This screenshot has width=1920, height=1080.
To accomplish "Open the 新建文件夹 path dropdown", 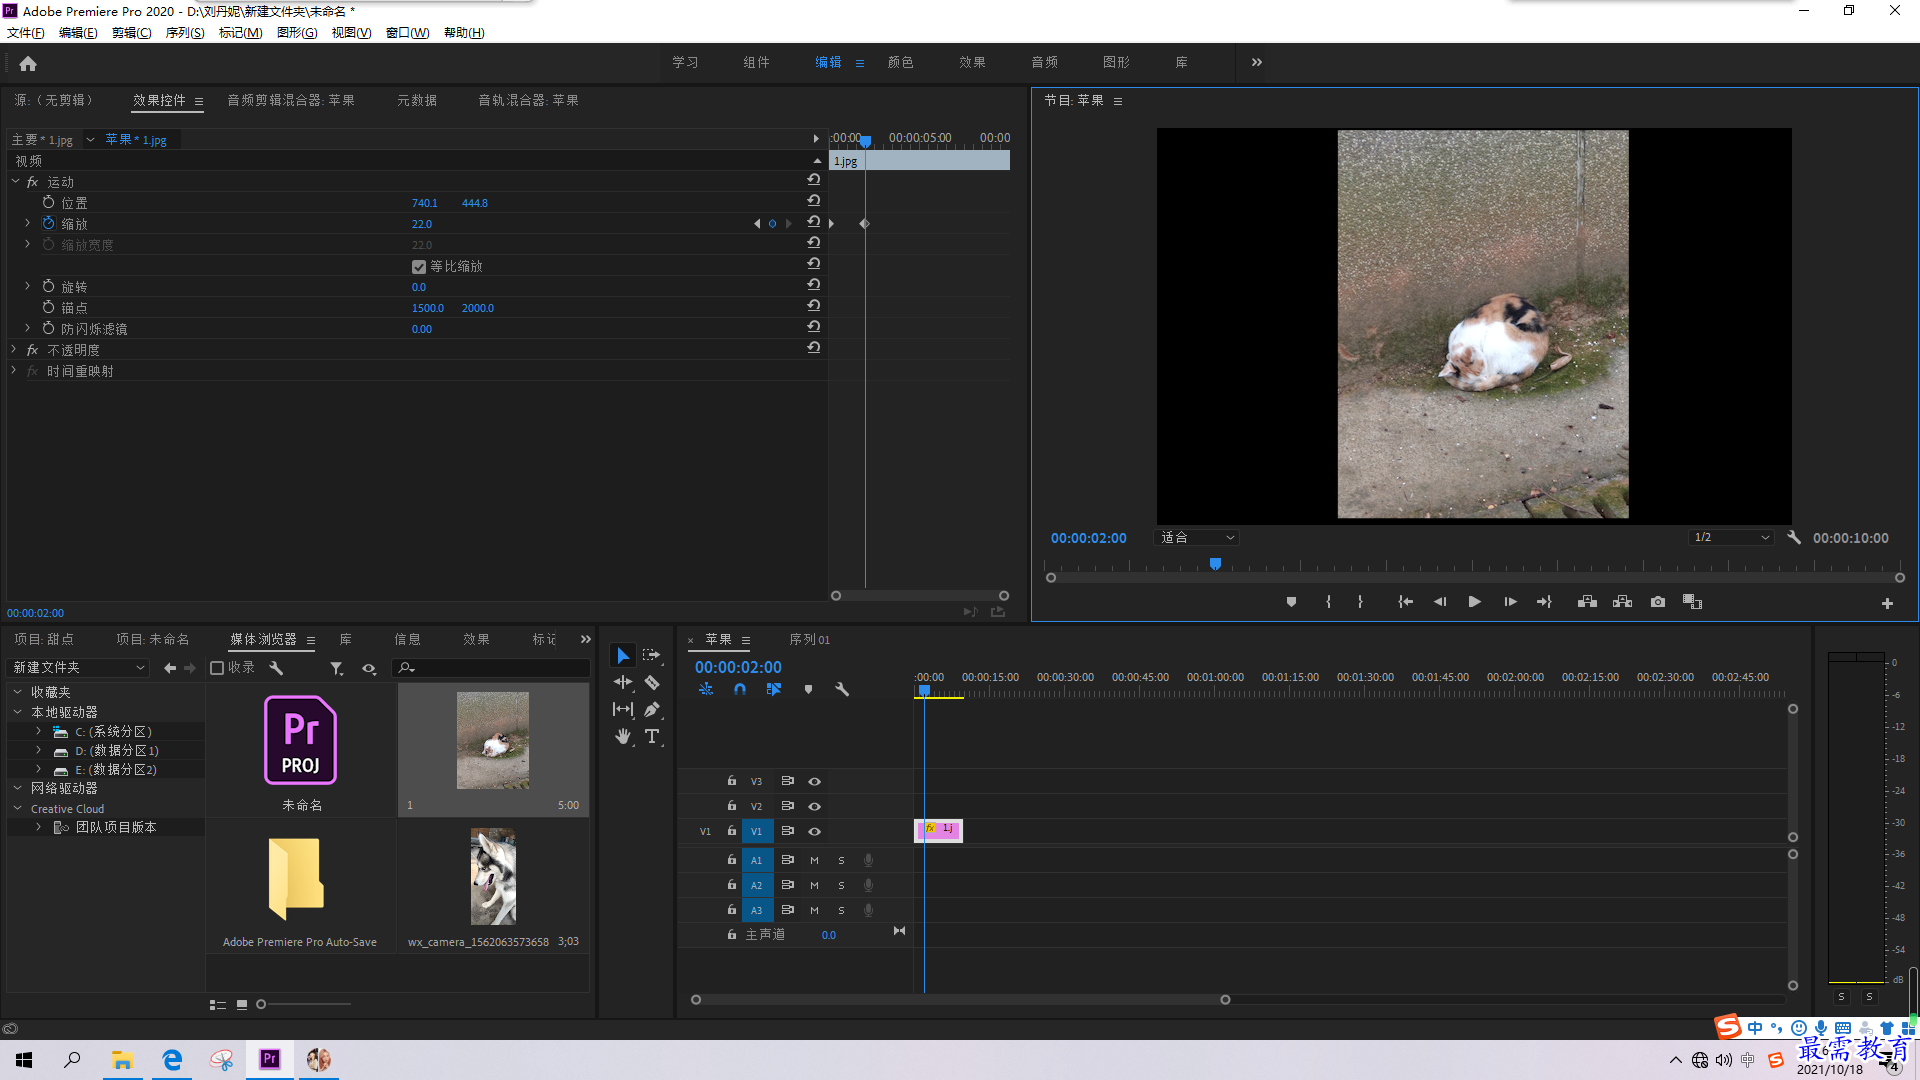I will point(78,667).
